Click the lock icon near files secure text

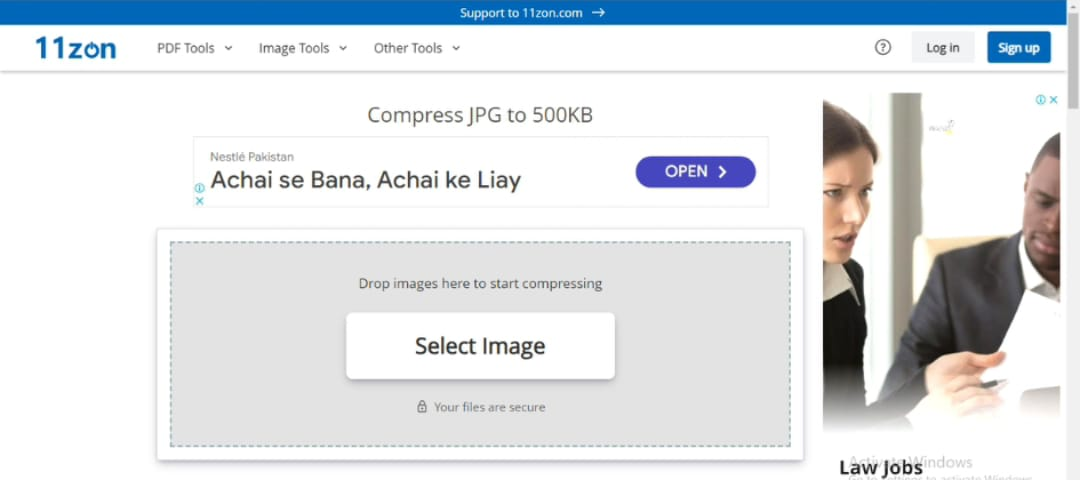[x=422, y=407]
